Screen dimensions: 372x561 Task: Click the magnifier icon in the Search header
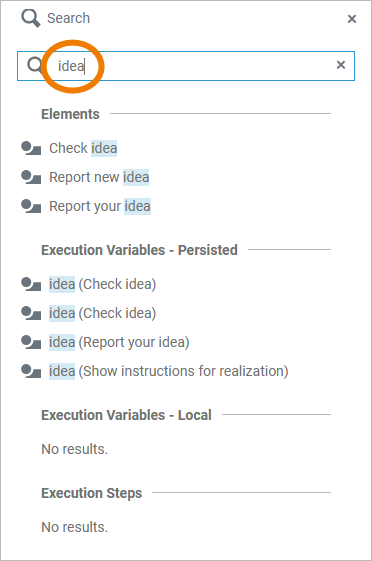[x=30, y=18]
